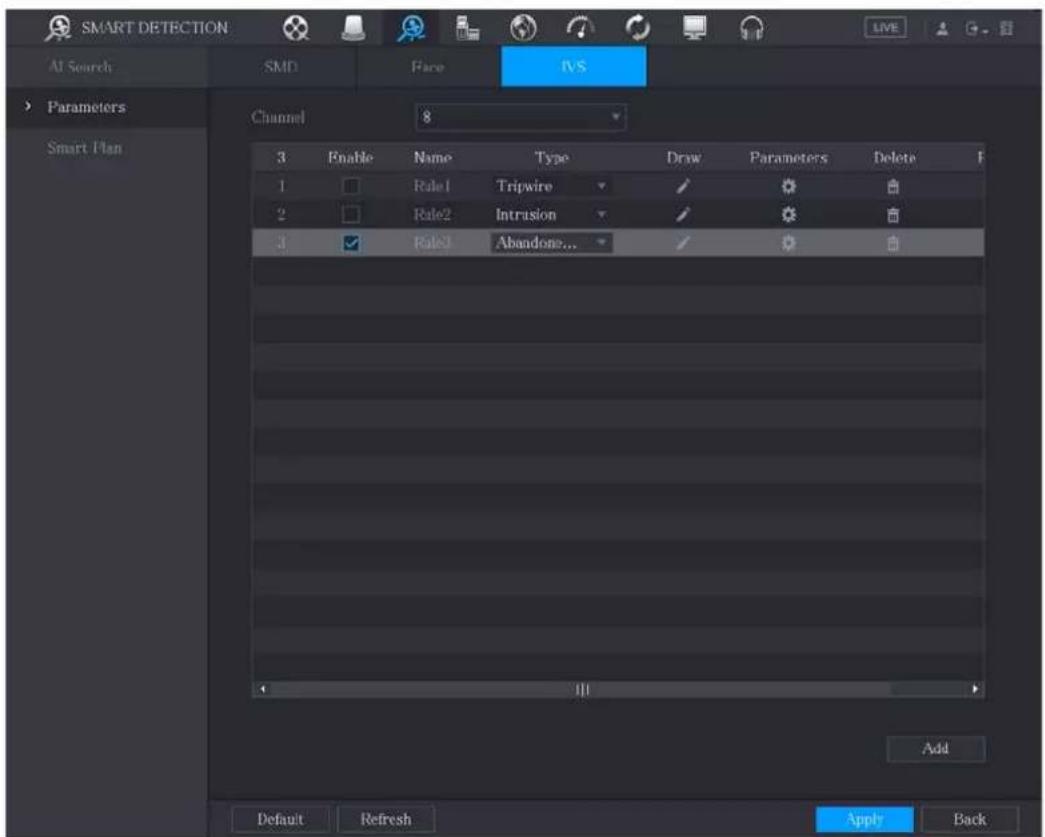Viewport: 1045px width, 837px height.
Task: Open Tripwire type dropdown for Rule1
Action: [x=550, y=186]
